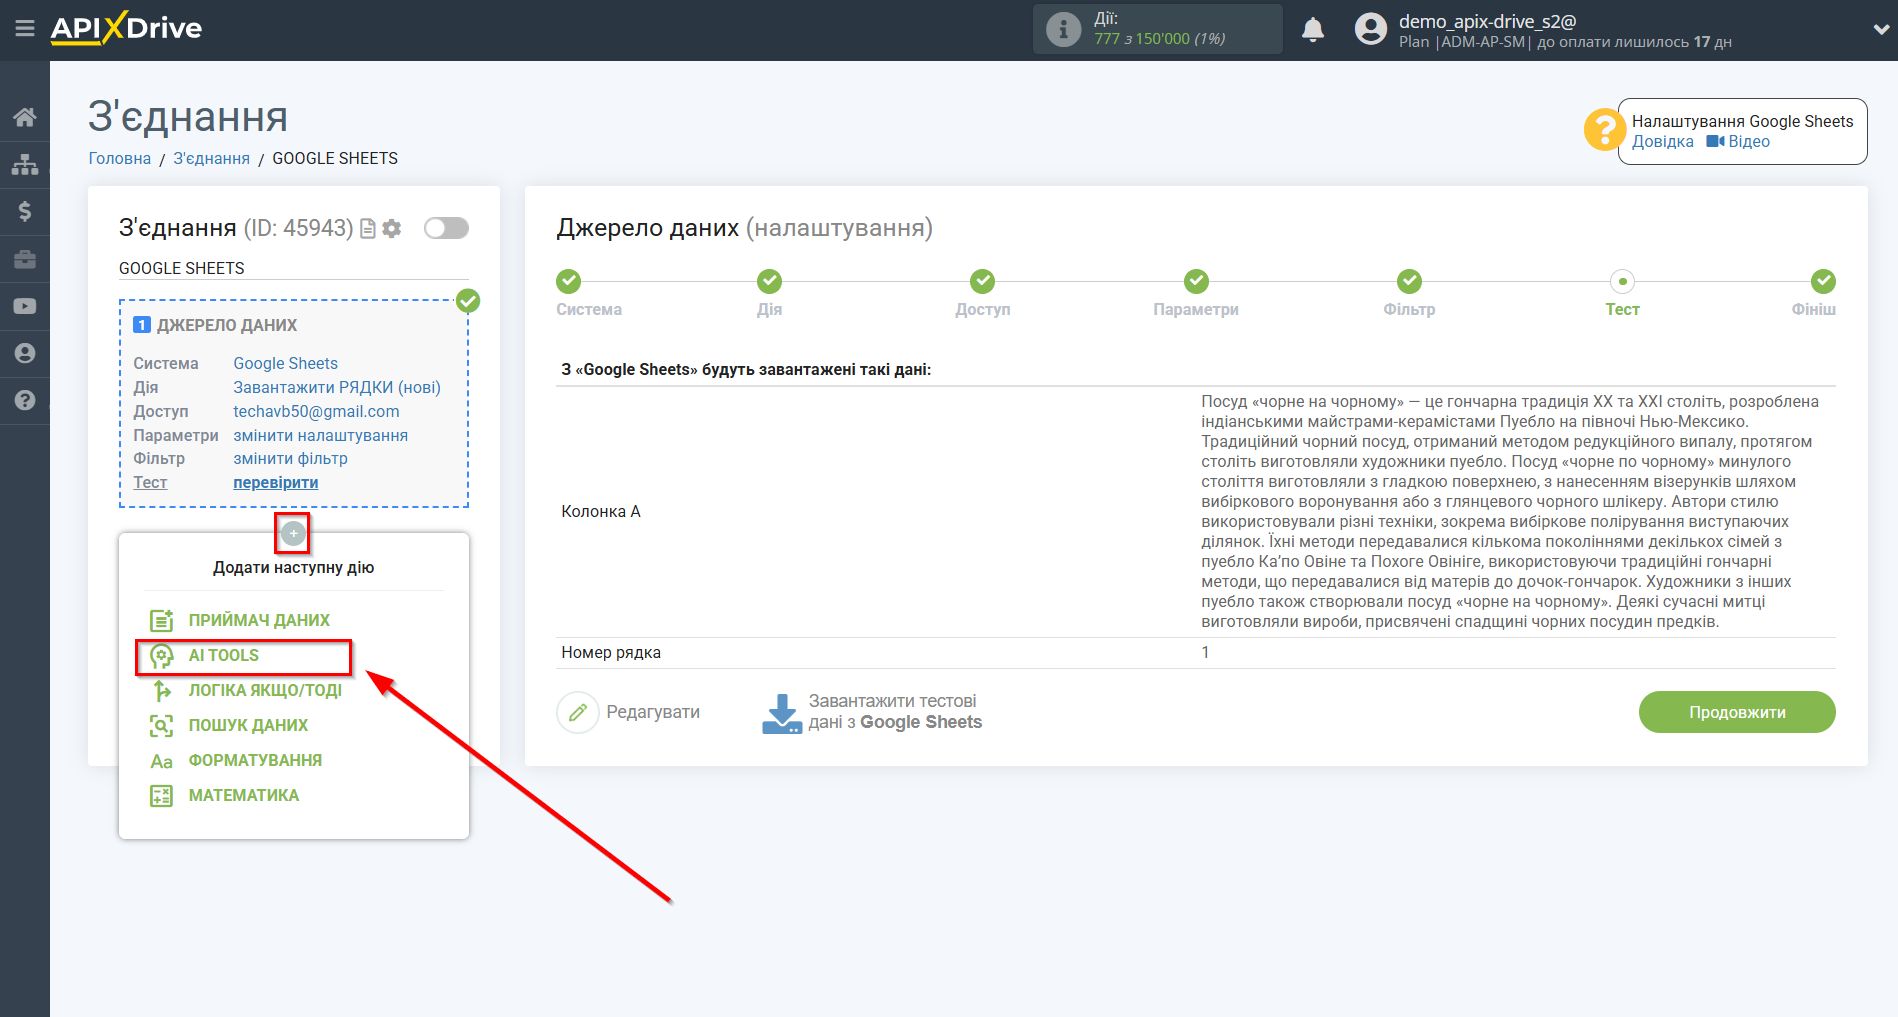Open the billing dollar sidebar icon
This screenshot has width=1898, height=1017.
(x=25, y=211)
